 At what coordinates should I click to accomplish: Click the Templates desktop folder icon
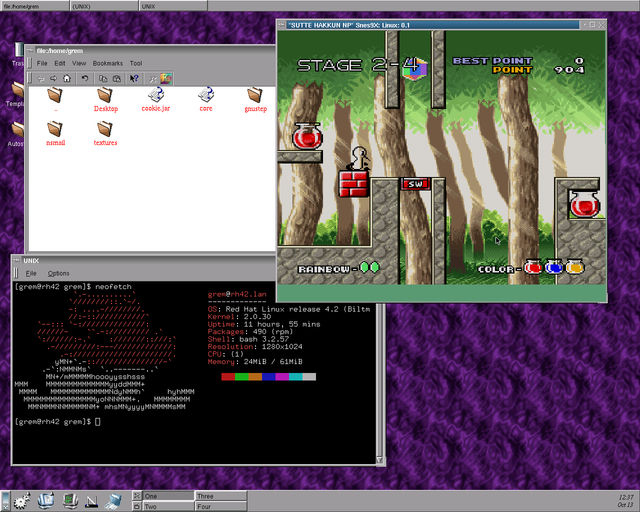[16, 95]
